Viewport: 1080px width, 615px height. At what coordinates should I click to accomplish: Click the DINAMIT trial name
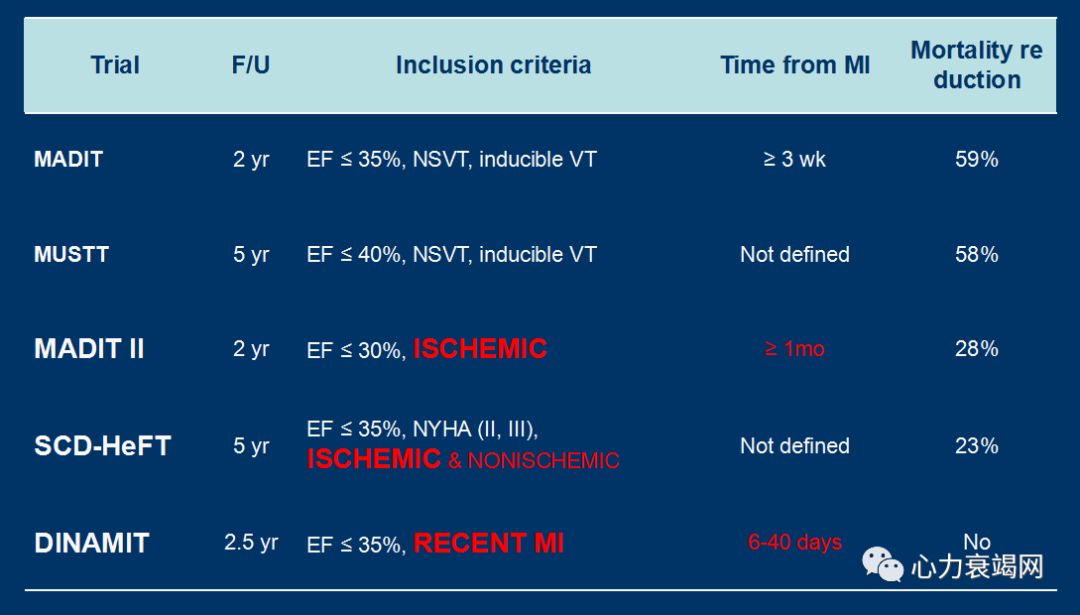(x=91, y=543)
